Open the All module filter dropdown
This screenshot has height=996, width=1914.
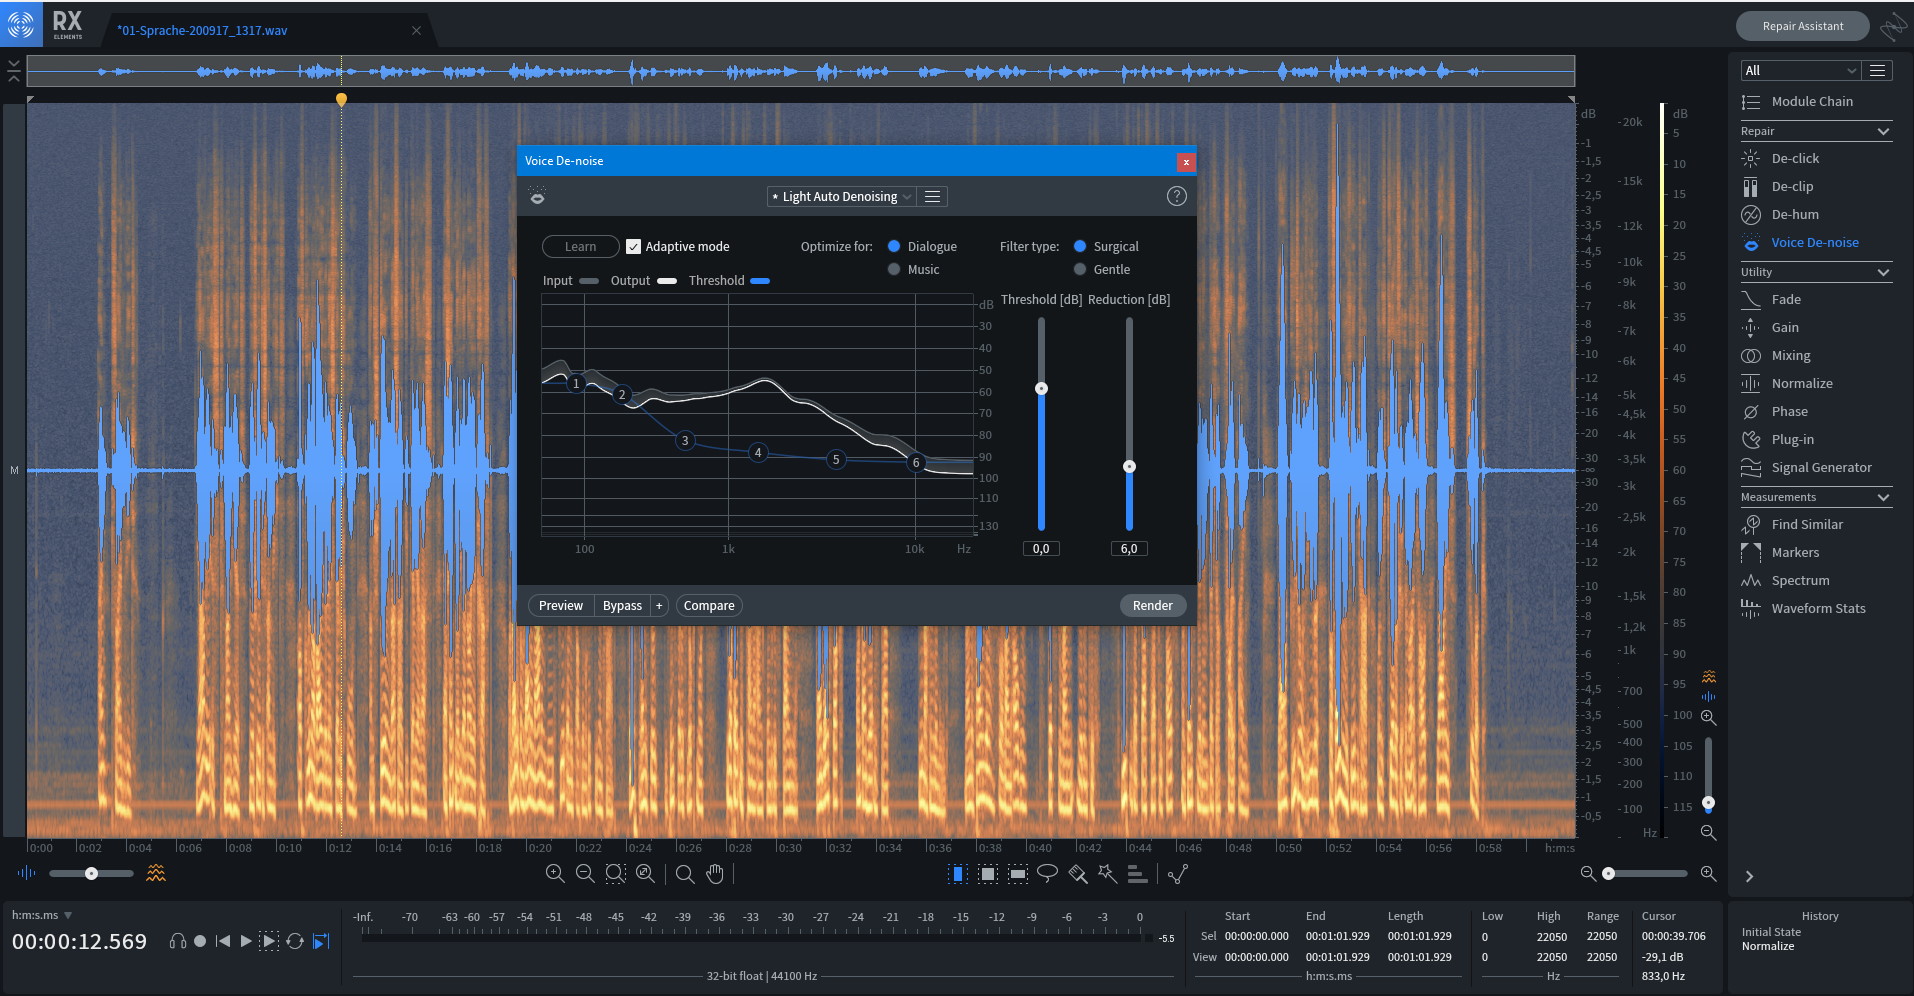[1799, 70]
